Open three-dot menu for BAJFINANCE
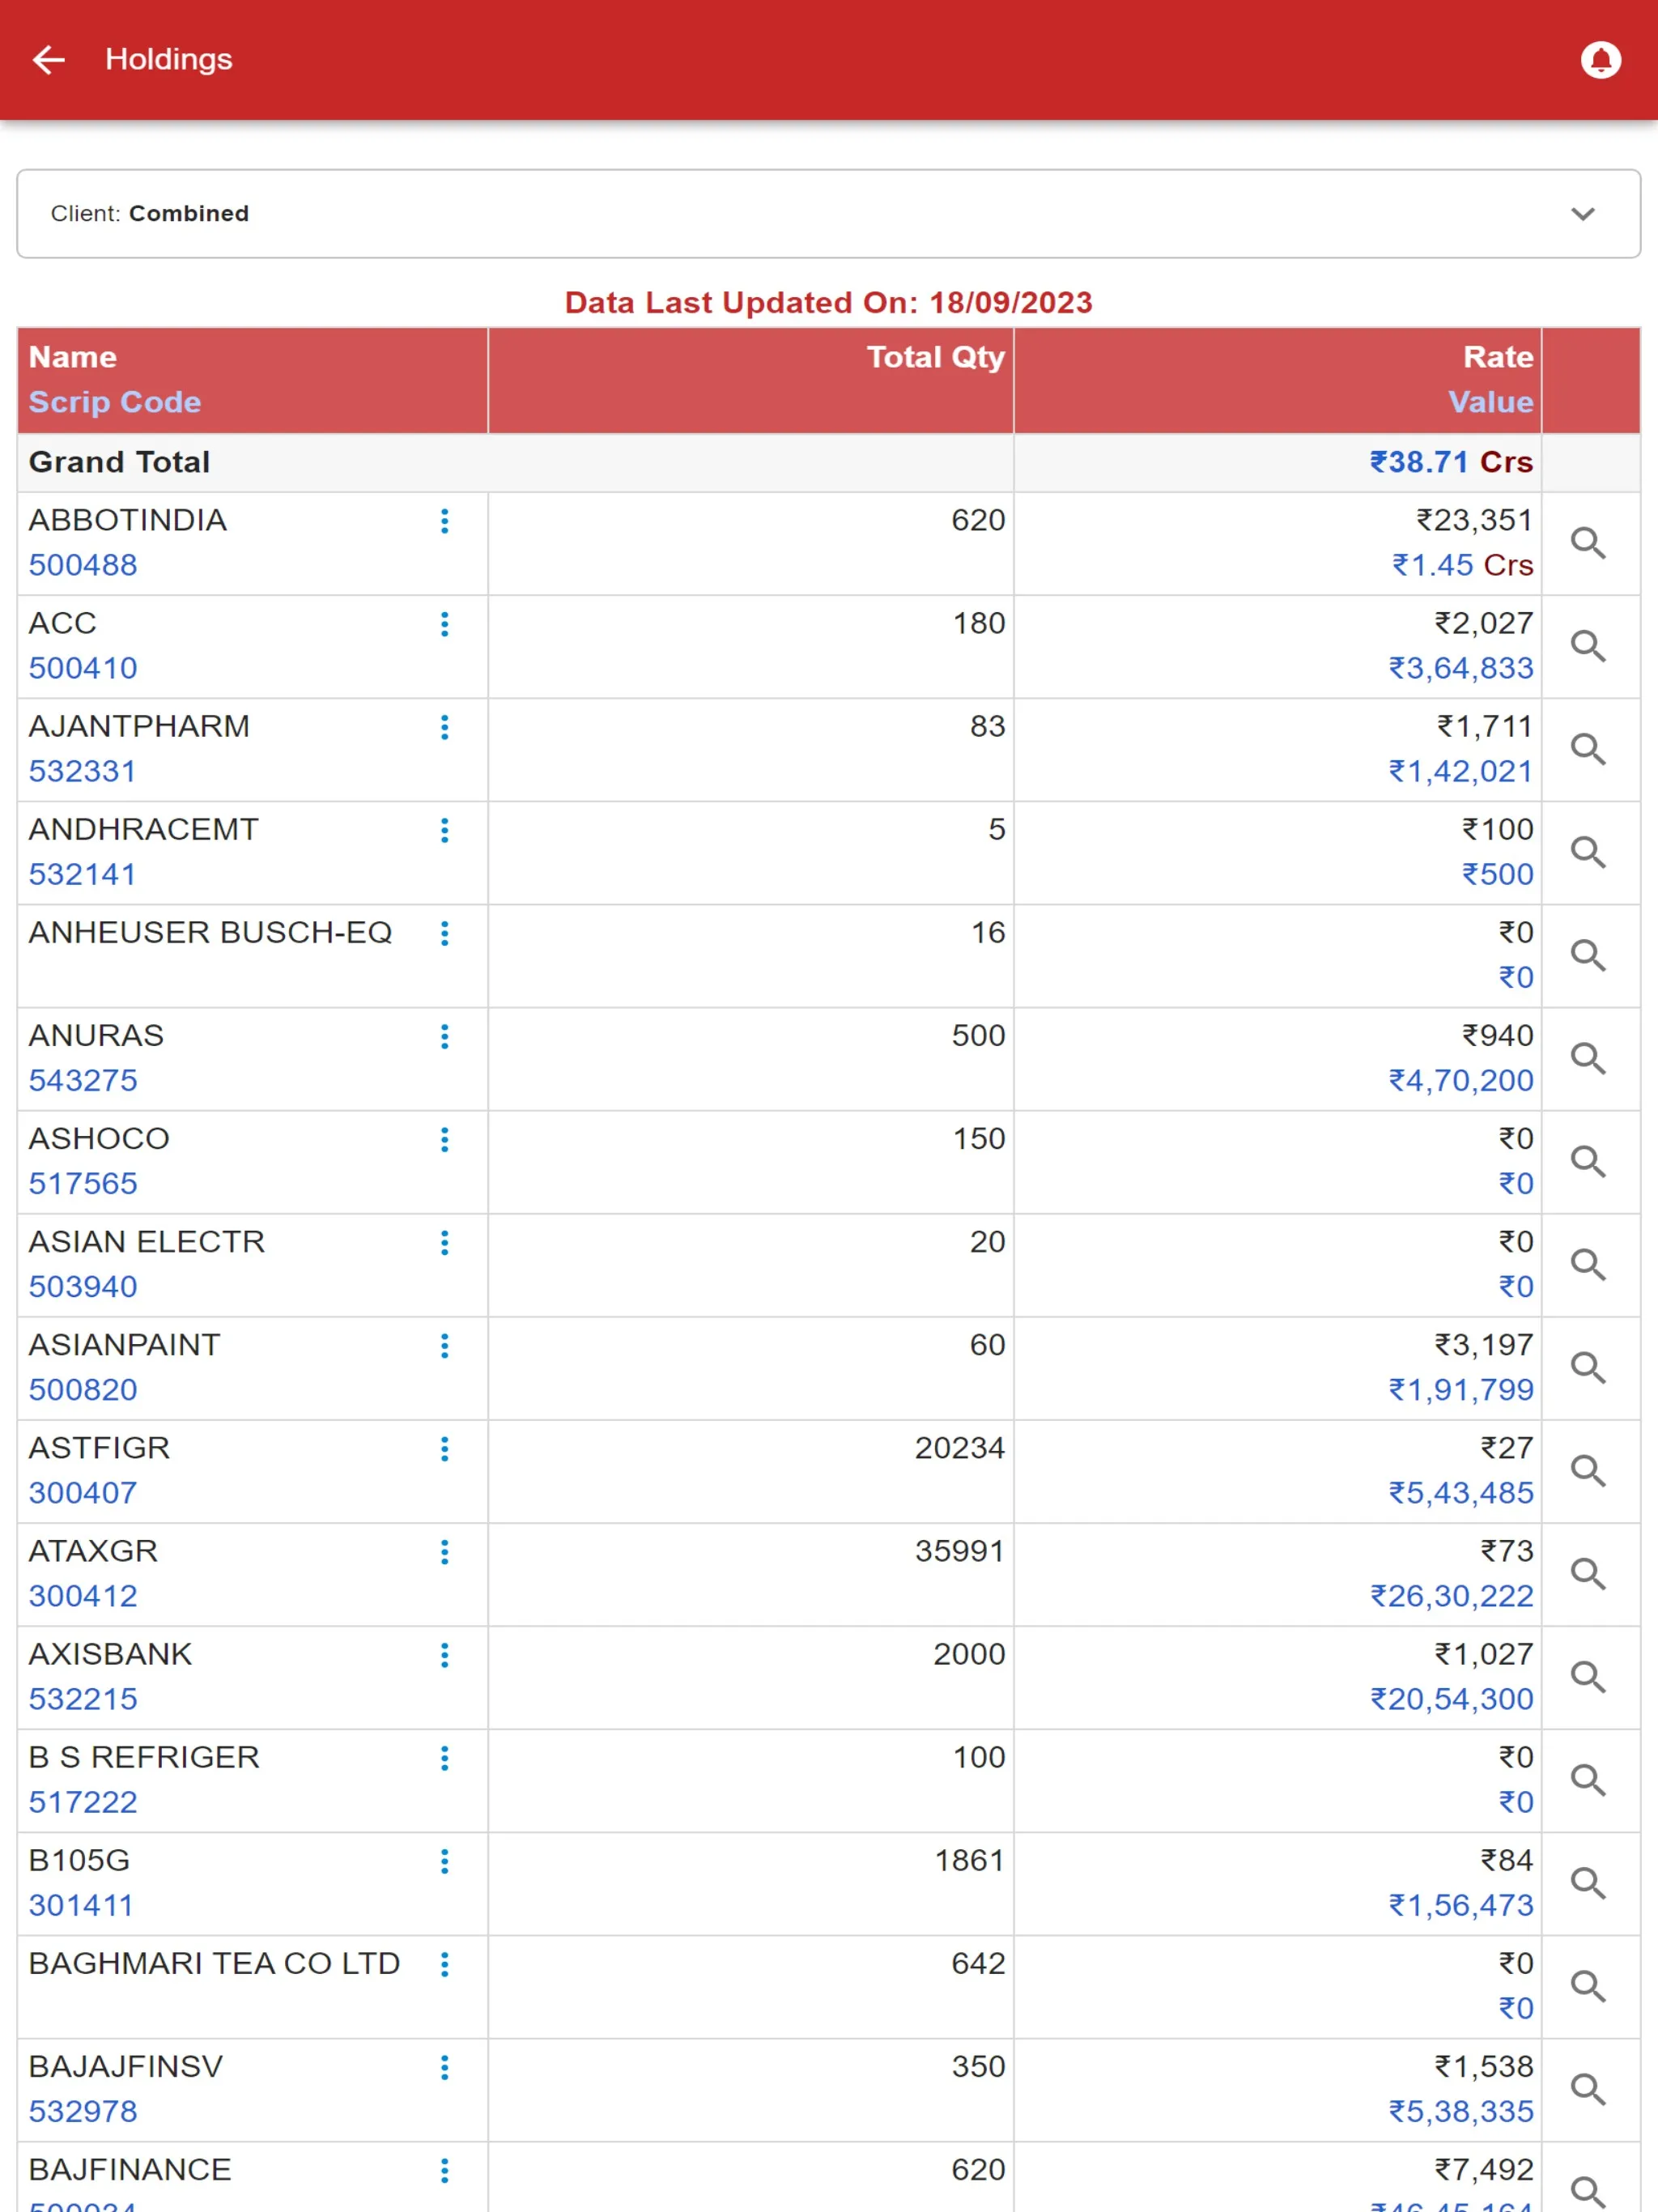The width and height of the screenshot is (1658, 2212). (x=444, y=2170)
